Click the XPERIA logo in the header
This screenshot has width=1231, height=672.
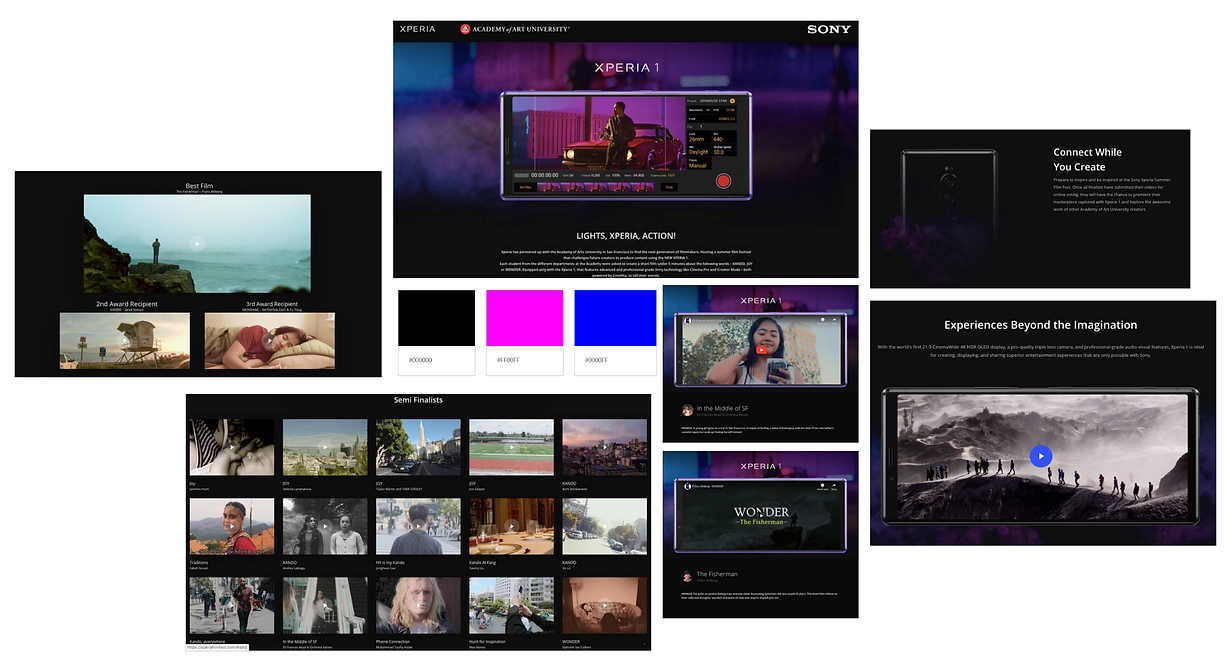tap(418, 29)
